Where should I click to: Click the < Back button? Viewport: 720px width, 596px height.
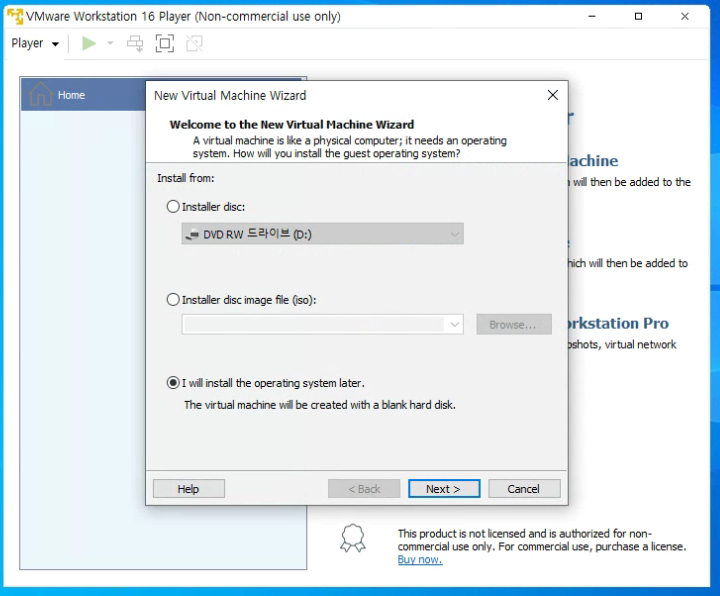pyautogui.click(x=364, y=489)
